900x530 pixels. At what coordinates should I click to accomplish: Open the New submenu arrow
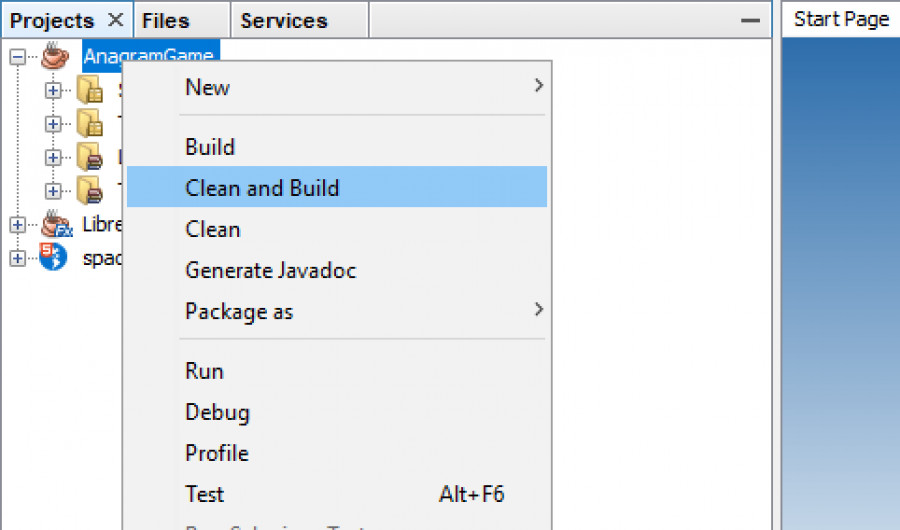538,86
